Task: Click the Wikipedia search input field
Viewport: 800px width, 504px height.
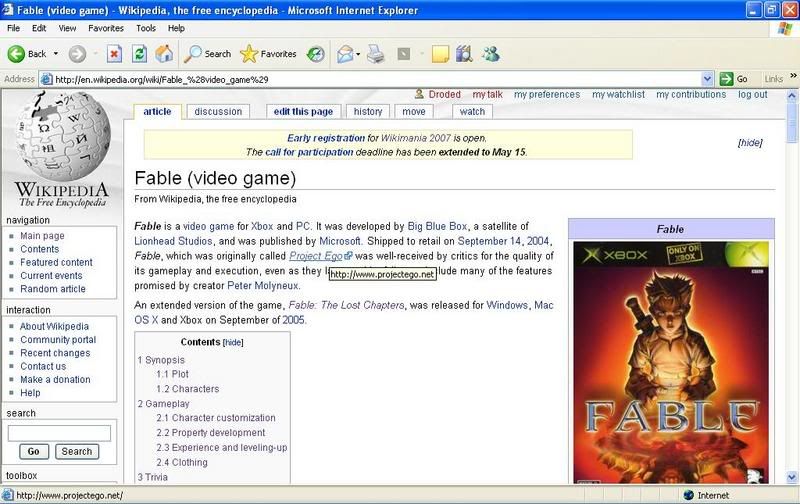Action: (x=59, y=433)
